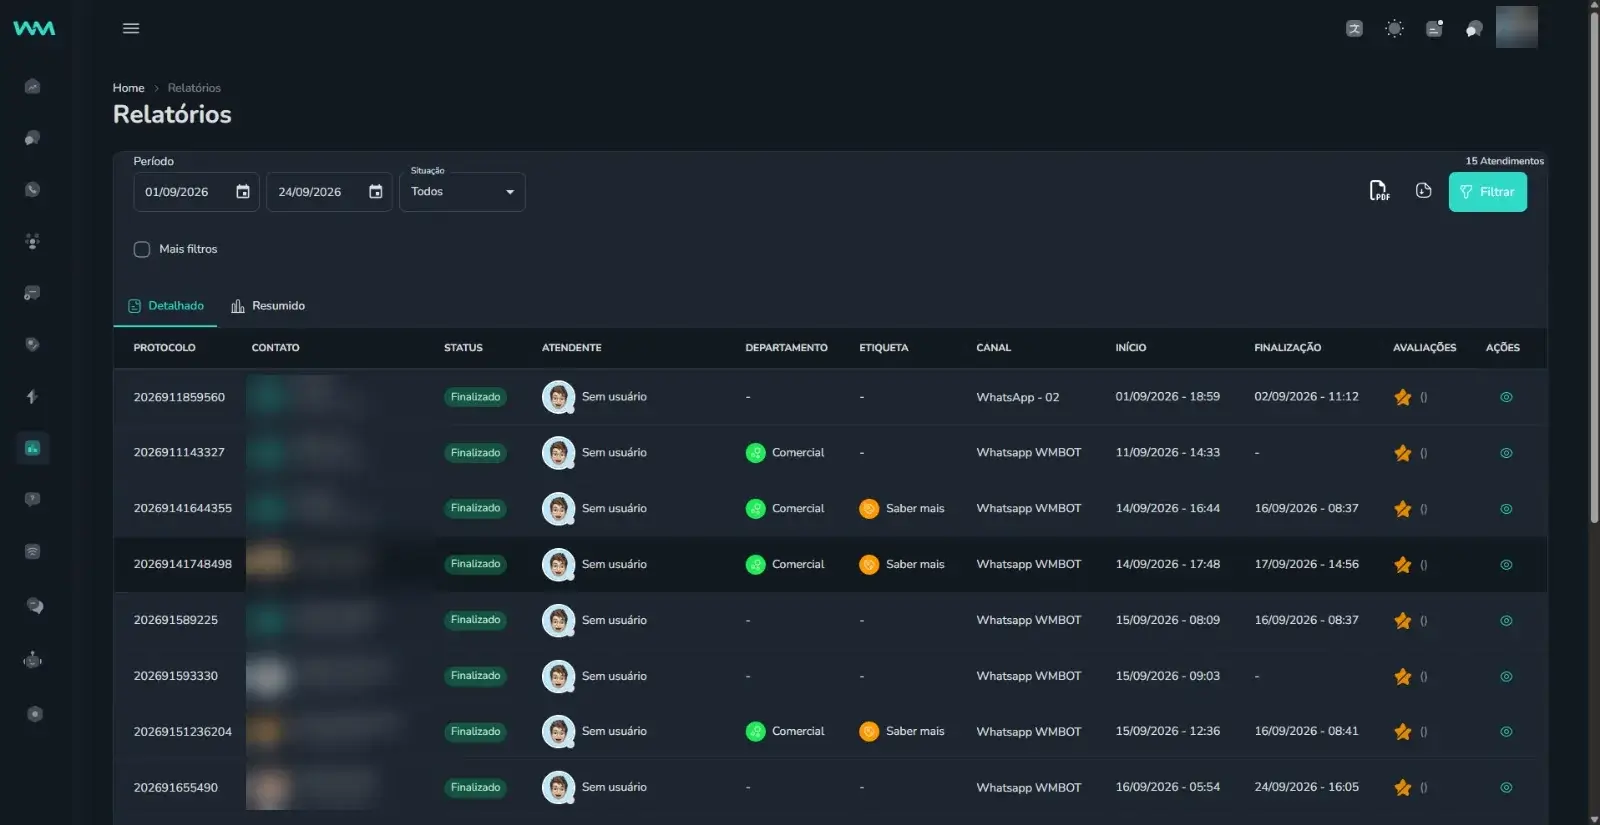Open calendar picker for start date 01/09/2026
This screenshot has height=825, width=1600.
coord(243,192)
